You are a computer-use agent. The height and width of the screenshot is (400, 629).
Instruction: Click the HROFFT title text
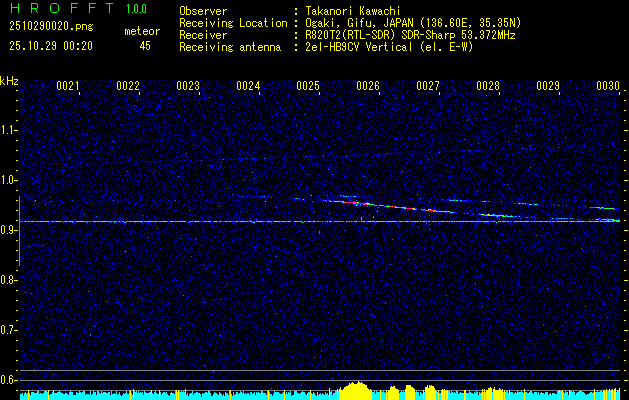pos(62,8)
